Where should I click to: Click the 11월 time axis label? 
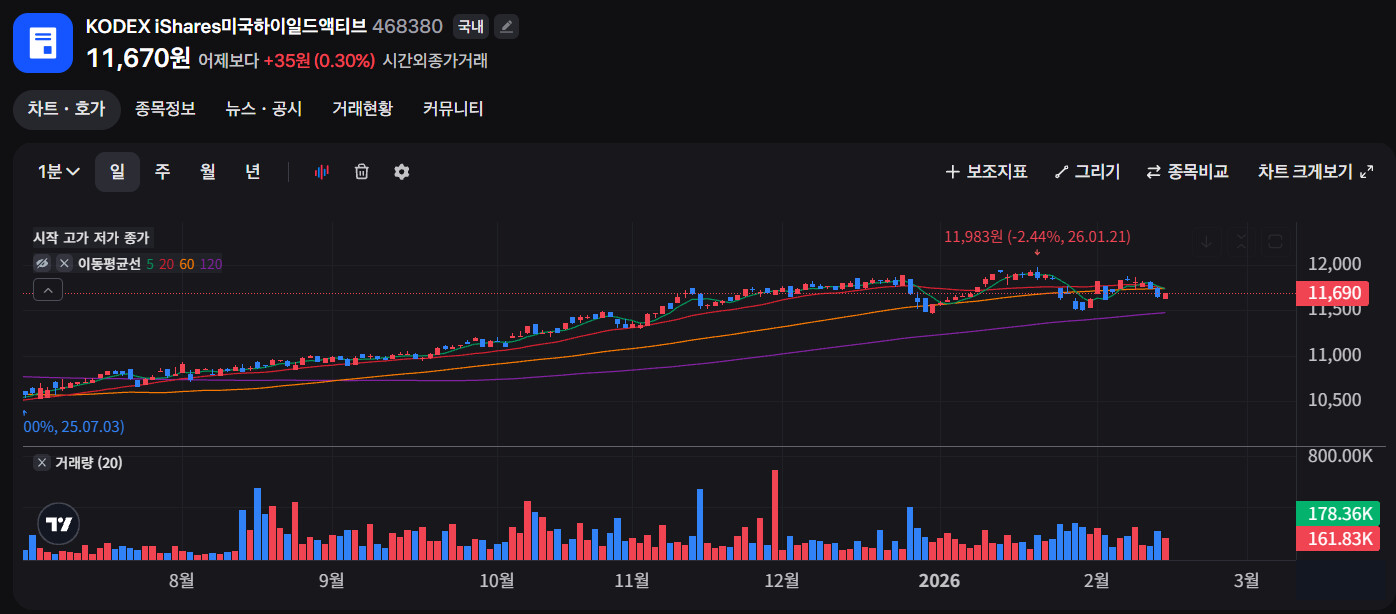pos(632,581)
